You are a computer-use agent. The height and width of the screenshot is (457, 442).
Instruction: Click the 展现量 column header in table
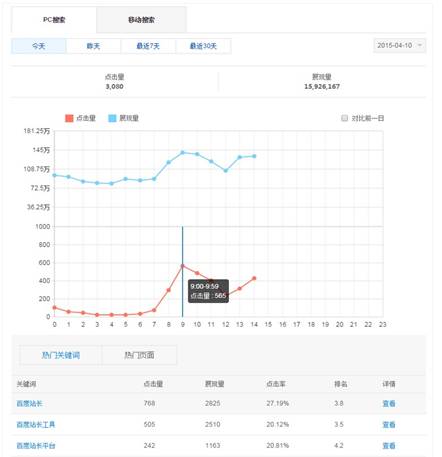coord(214,384)
